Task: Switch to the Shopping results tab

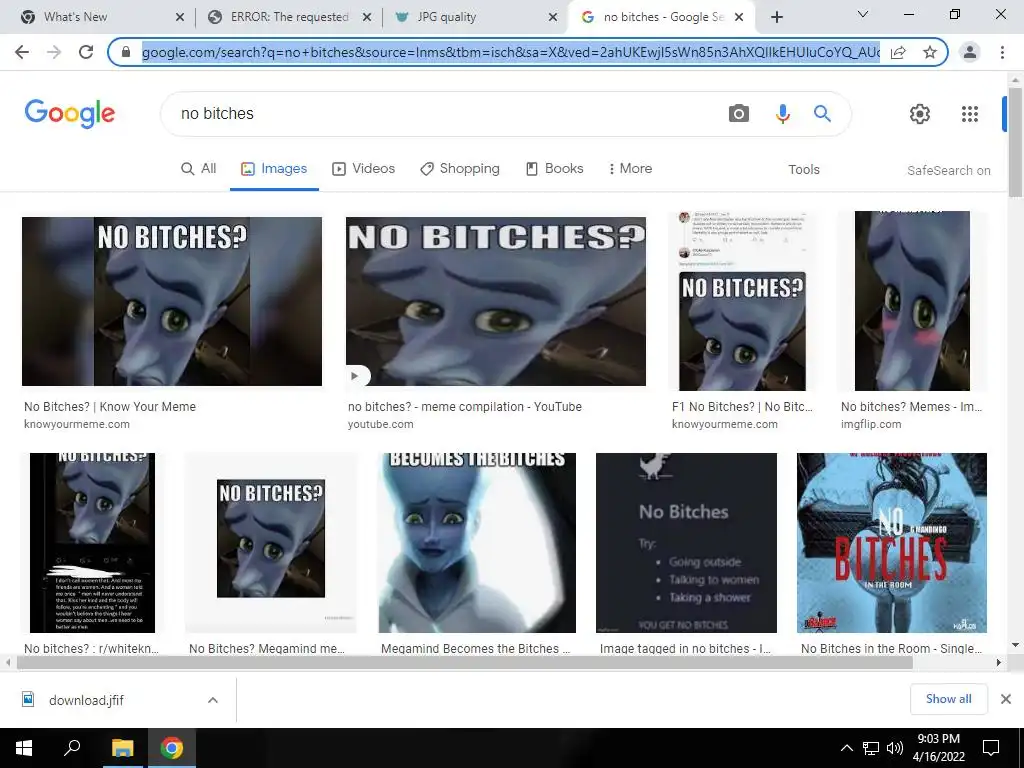Action: click(460, 168)
